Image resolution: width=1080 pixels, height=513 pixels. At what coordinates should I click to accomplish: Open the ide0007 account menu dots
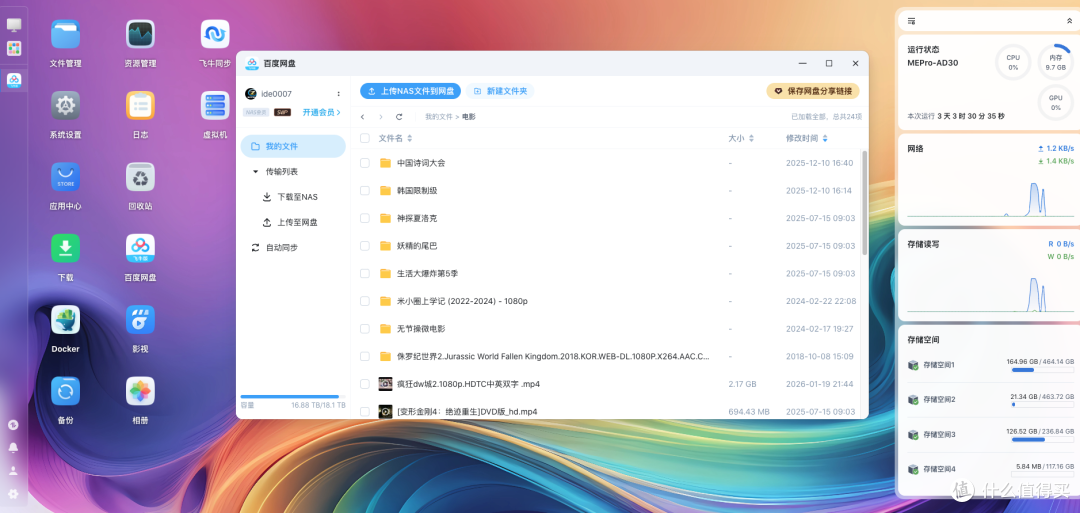pyautogui.click(x=338, y=94)
